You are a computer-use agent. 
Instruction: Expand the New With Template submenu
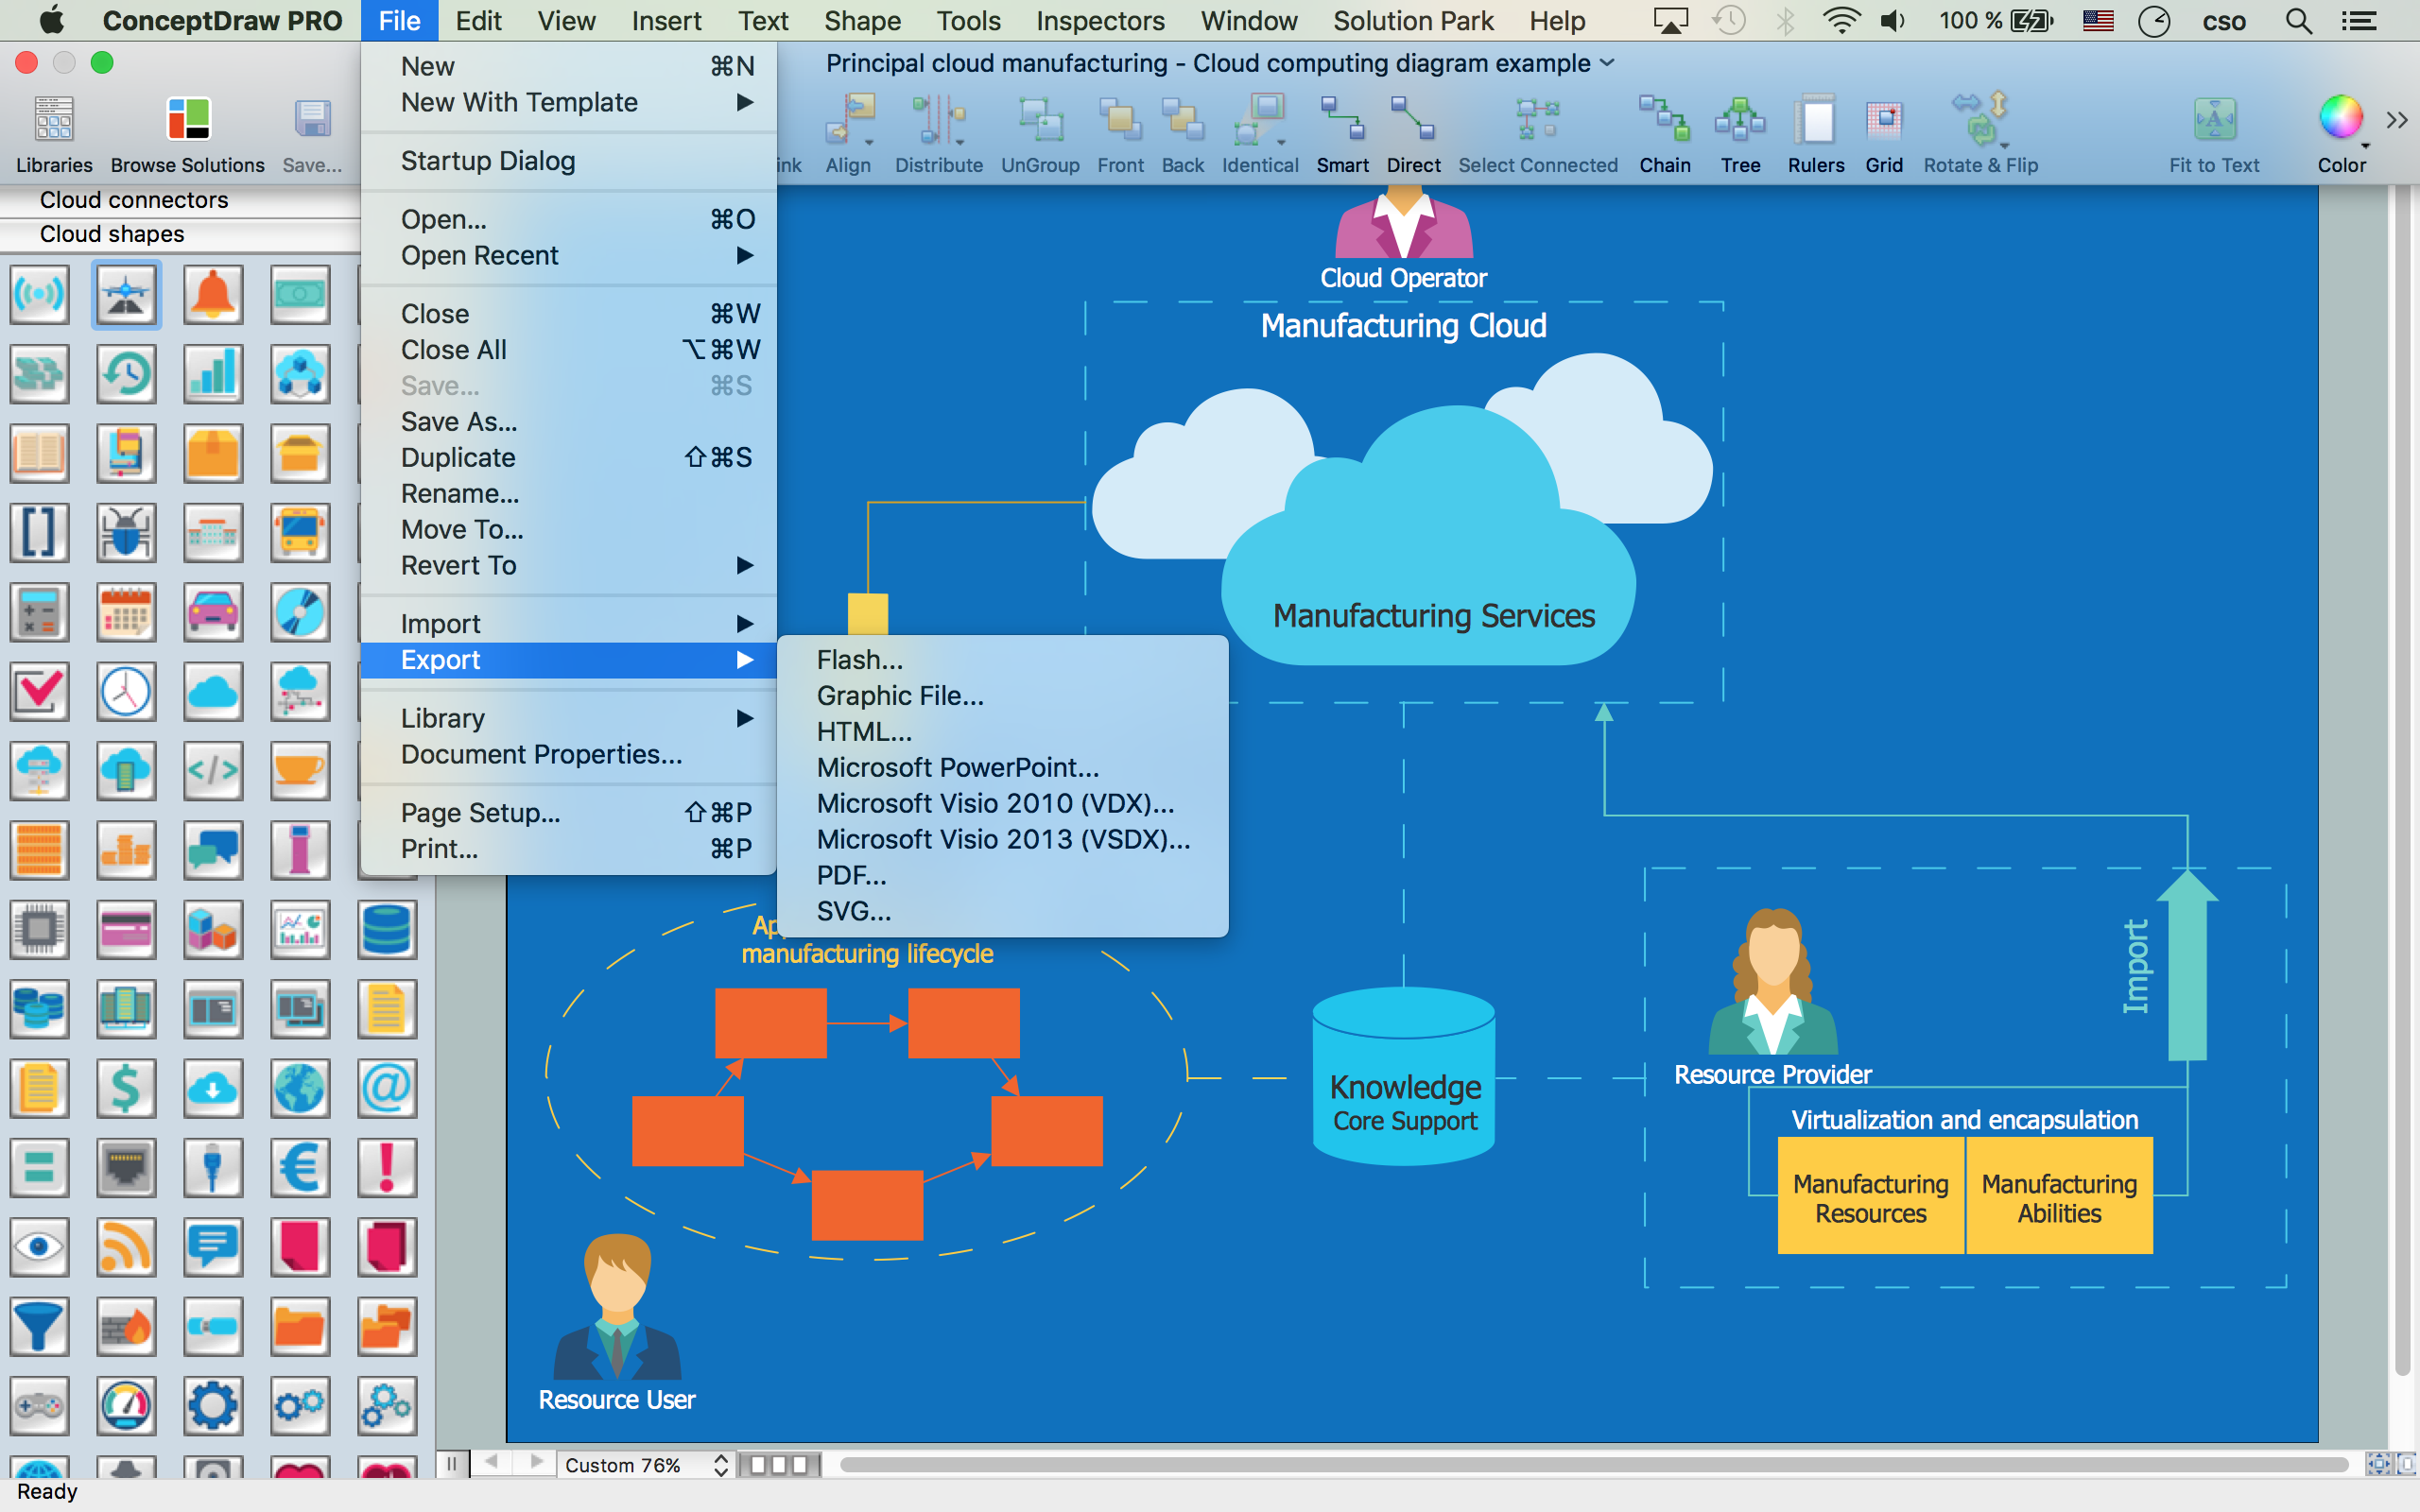[x=568, y=102]
